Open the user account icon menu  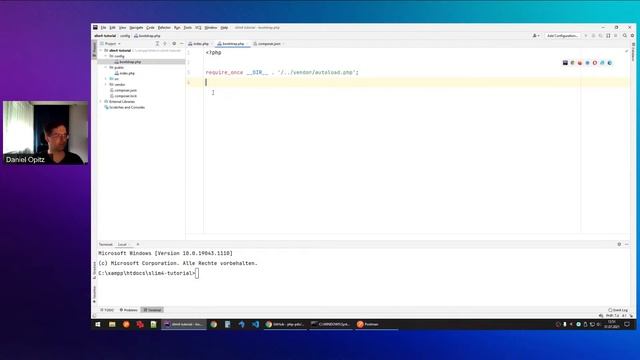coord(536,36)
